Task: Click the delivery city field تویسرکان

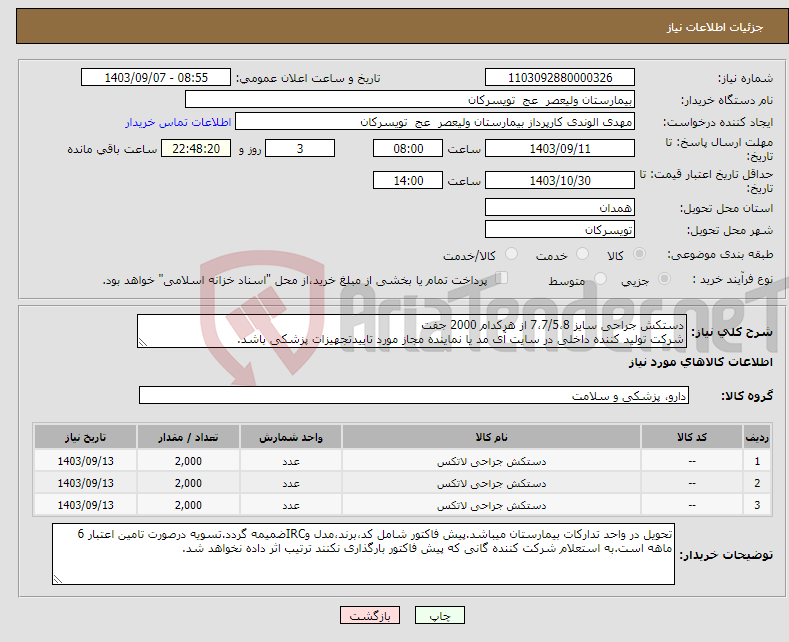Action: pyautogui.click(x=560, y=229)
